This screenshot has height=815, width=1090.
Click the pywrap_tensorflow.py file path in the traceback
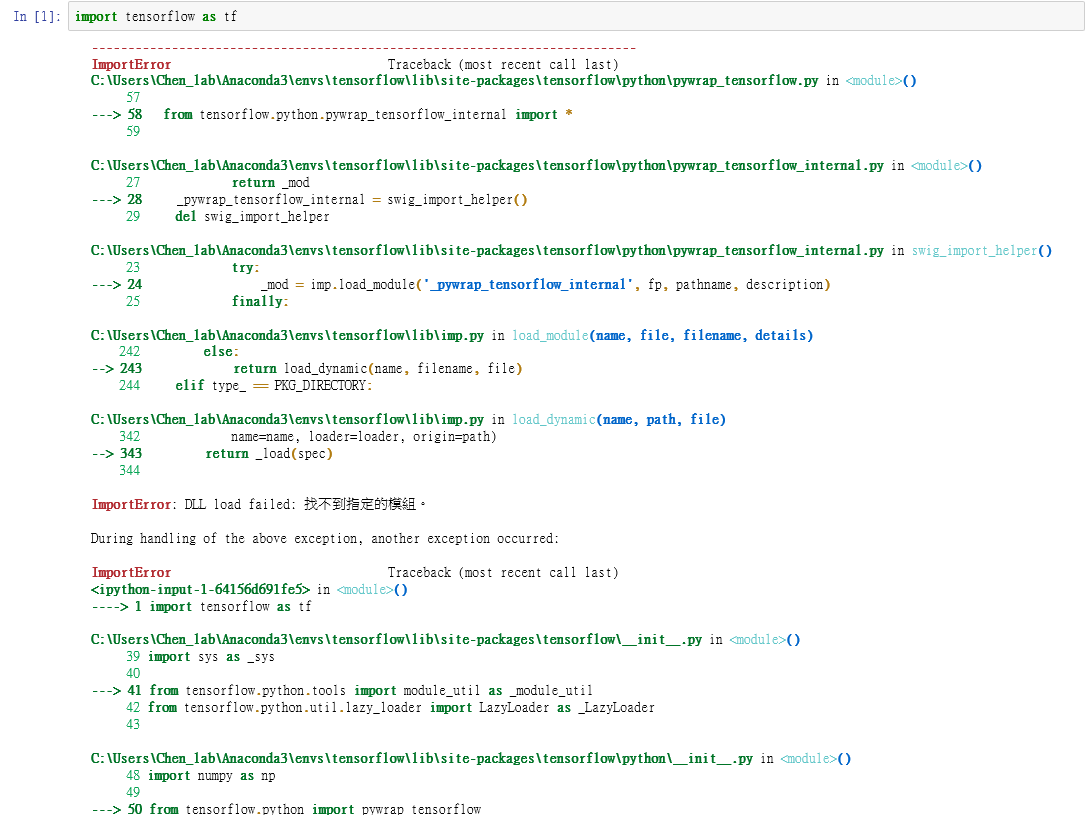[x=455, y=81]
